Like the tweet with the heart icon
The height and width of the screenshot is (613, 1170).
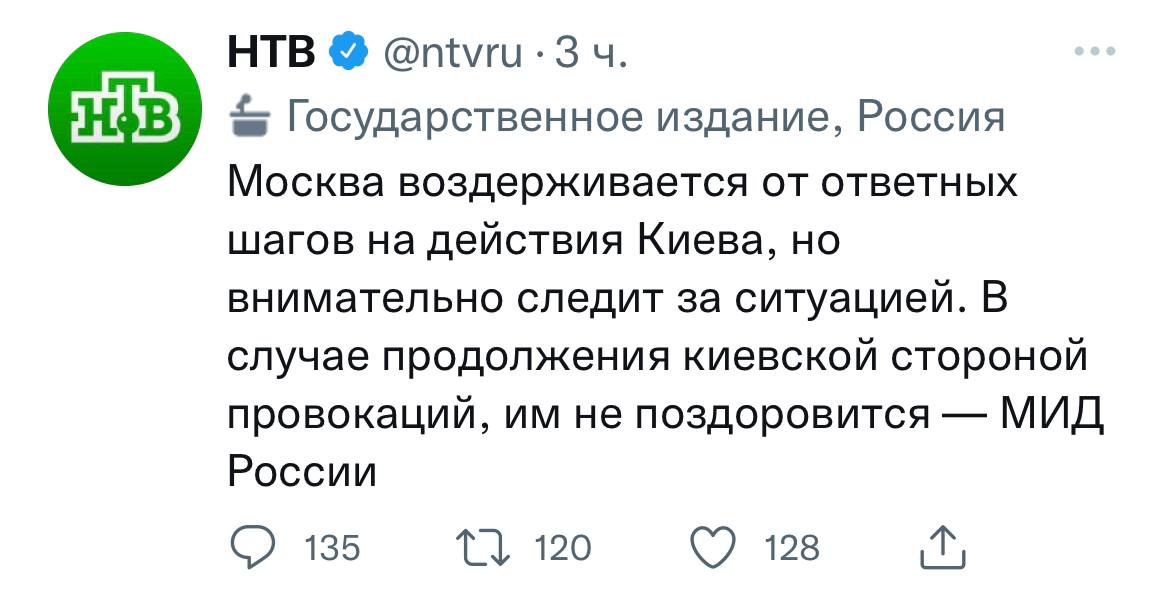point(714,547)
